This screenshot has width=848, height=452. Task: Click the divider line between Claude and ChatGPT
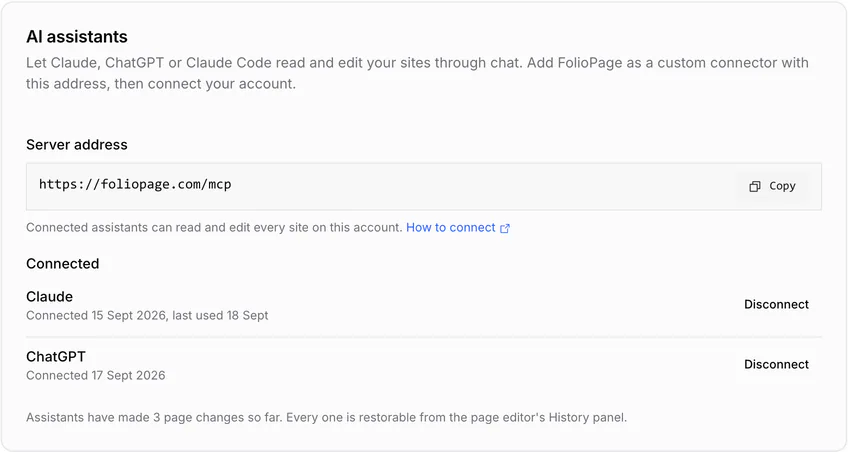pos(424,337)
